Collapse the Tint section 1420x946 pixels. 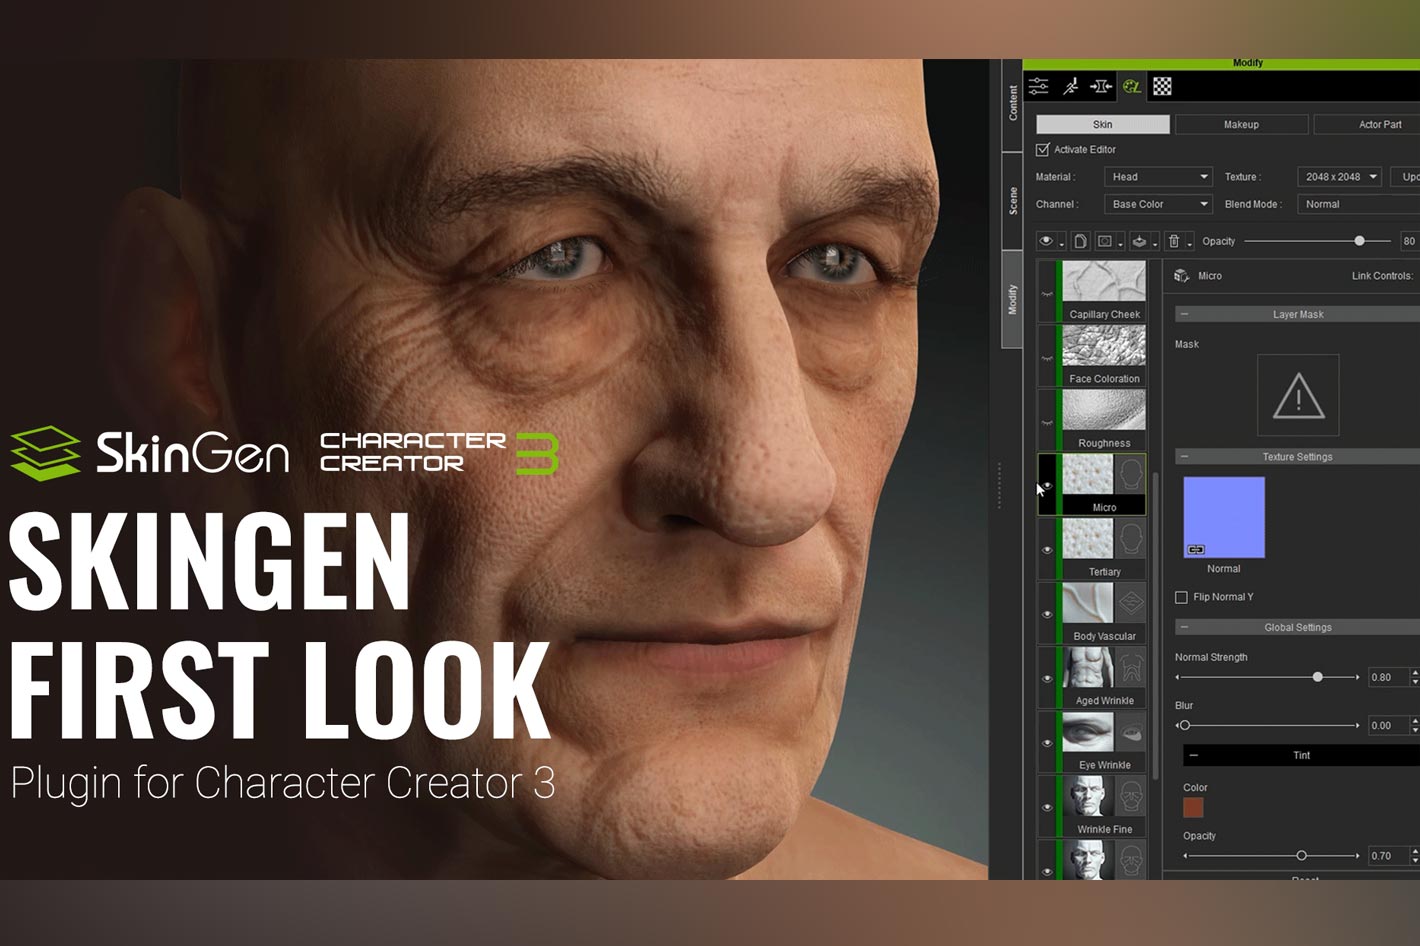[x=1193, y=755]
